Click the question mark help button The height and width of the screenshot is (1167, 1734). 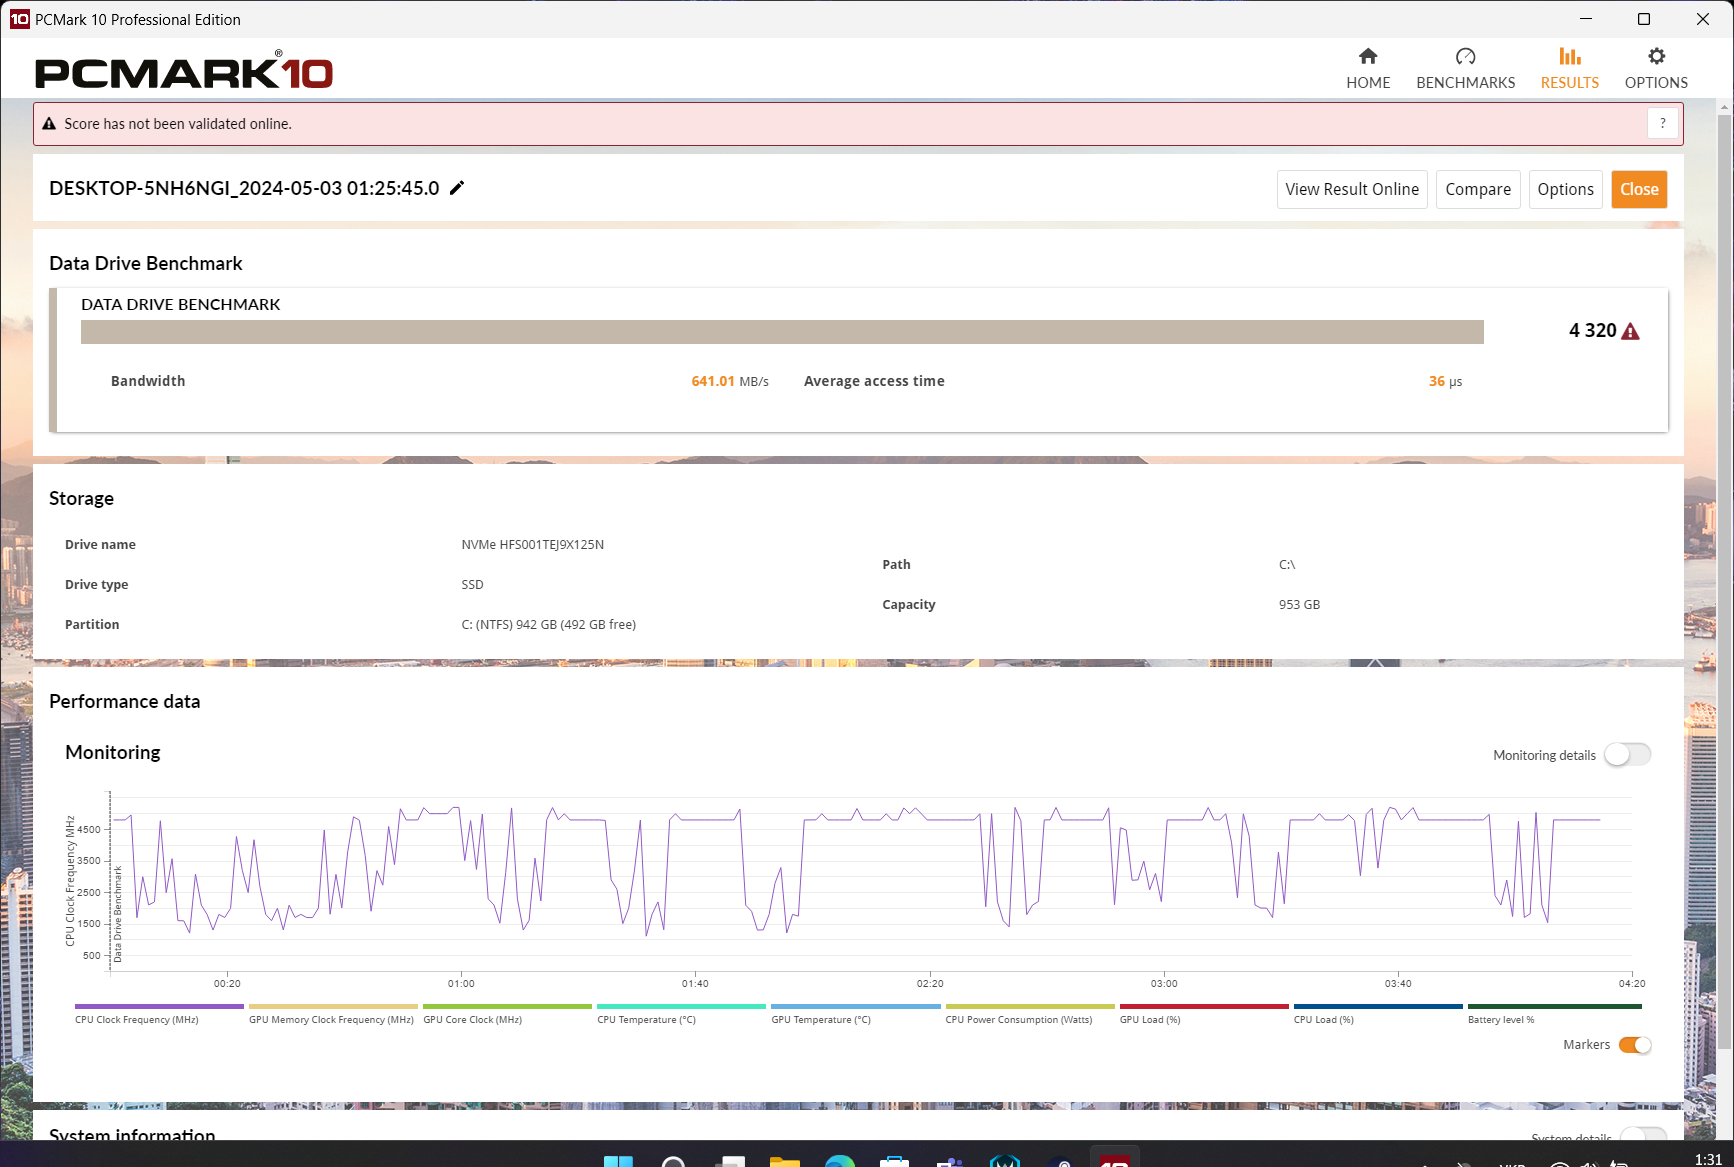1662,123
